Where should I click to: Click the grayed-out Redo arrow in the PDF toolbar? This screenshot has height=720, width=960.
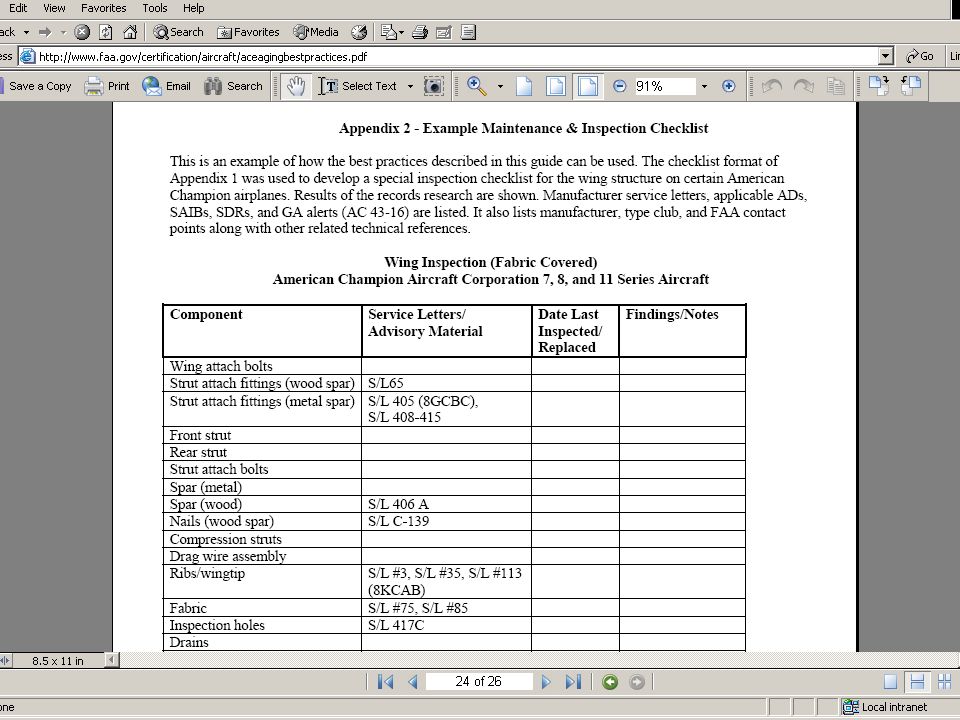point(804,86)
